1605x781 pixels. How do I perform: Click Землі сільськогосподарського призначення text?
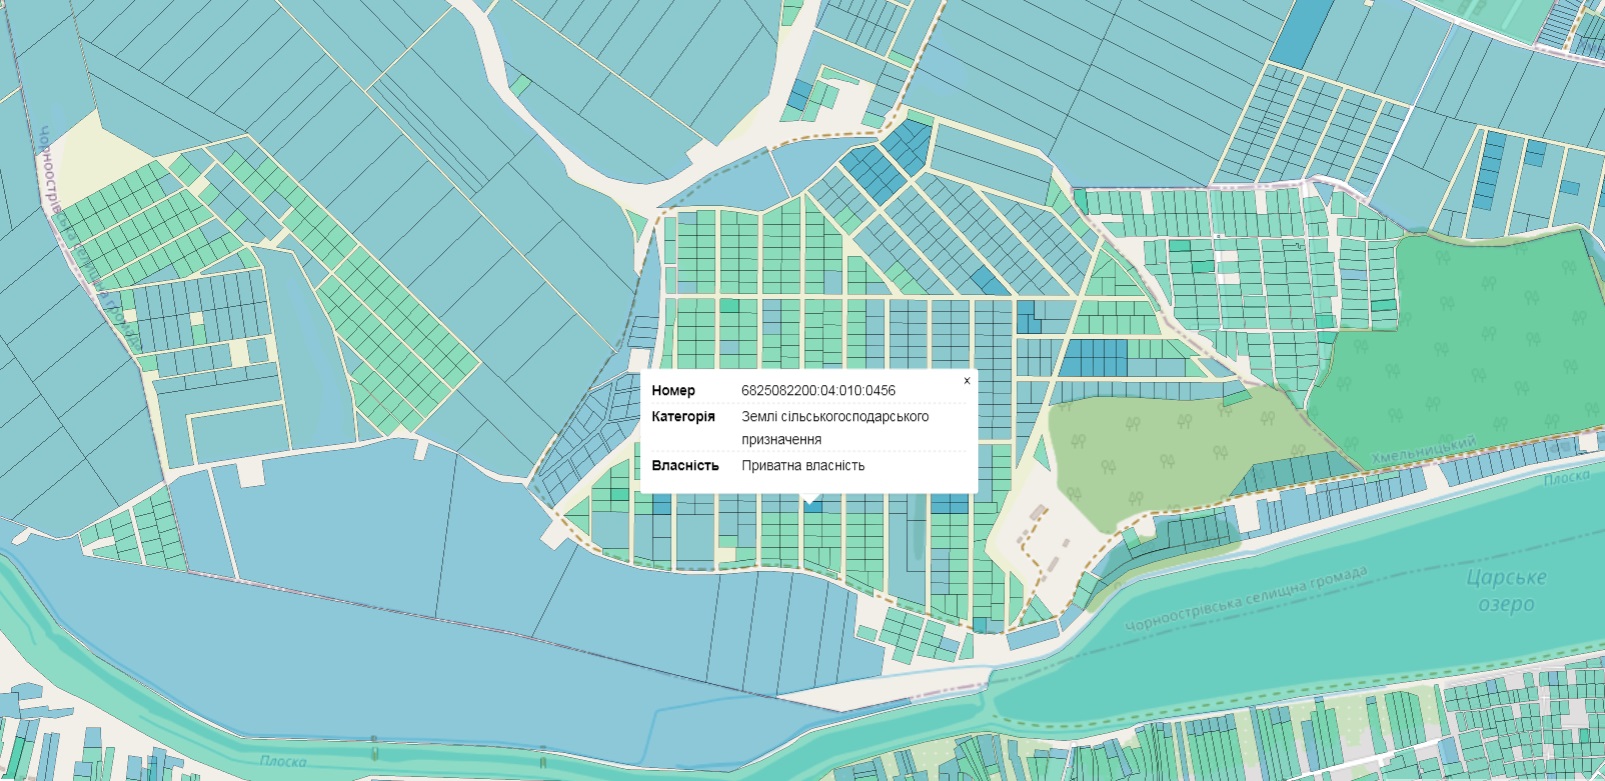pos(834,427)
